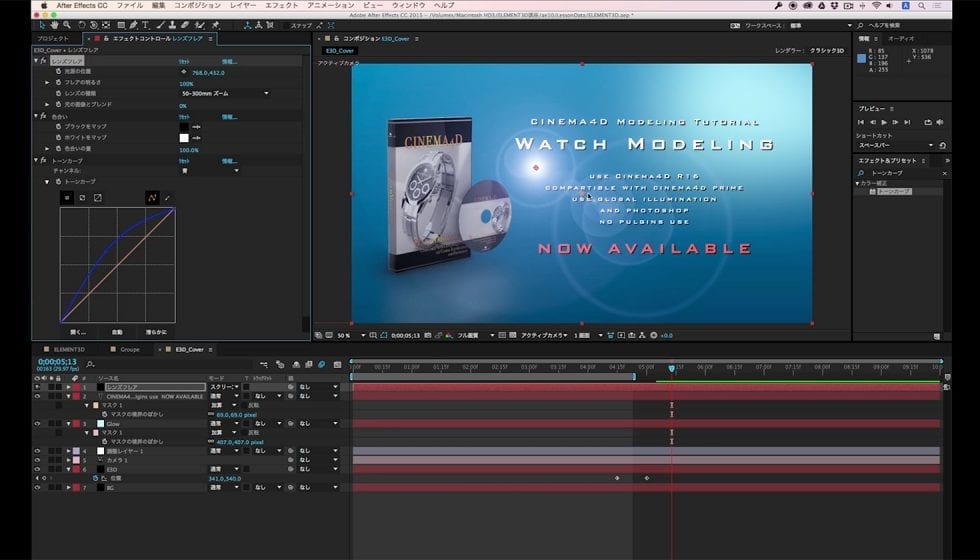980x560 pixels.
Task: Click the About link for Tone Curve effect
Action: point(229,161)
